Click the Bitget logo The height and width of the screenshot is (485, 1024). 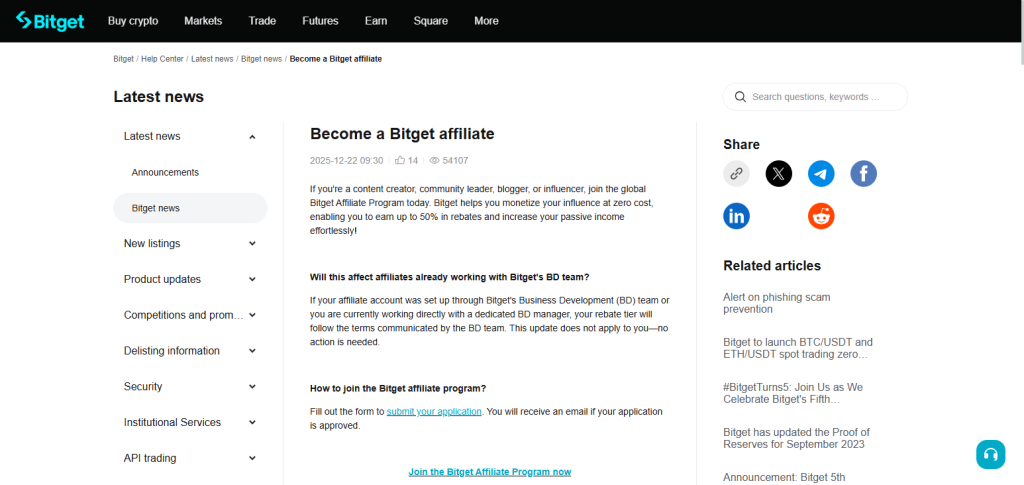pos(50,21)
